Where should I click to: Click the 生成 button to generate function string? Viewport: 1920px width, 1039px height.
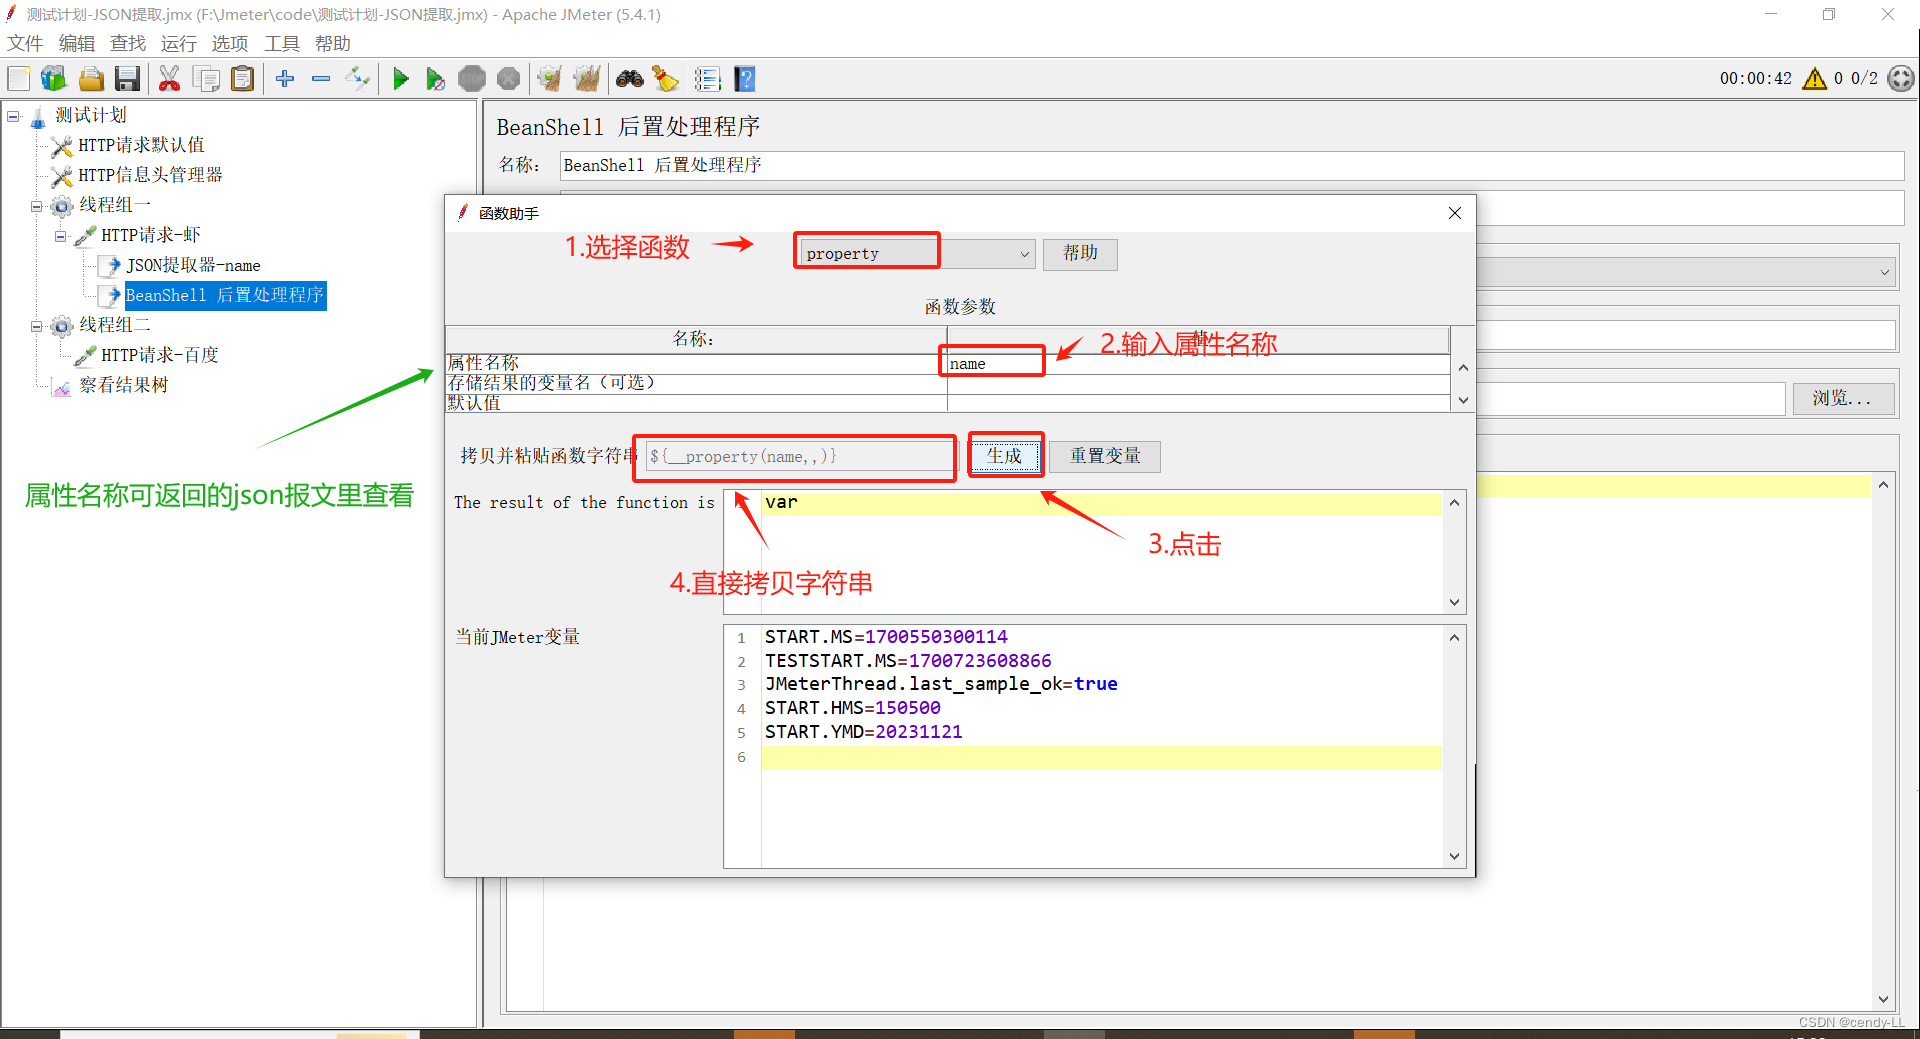pyautogui.click(x=1005, y=455)
